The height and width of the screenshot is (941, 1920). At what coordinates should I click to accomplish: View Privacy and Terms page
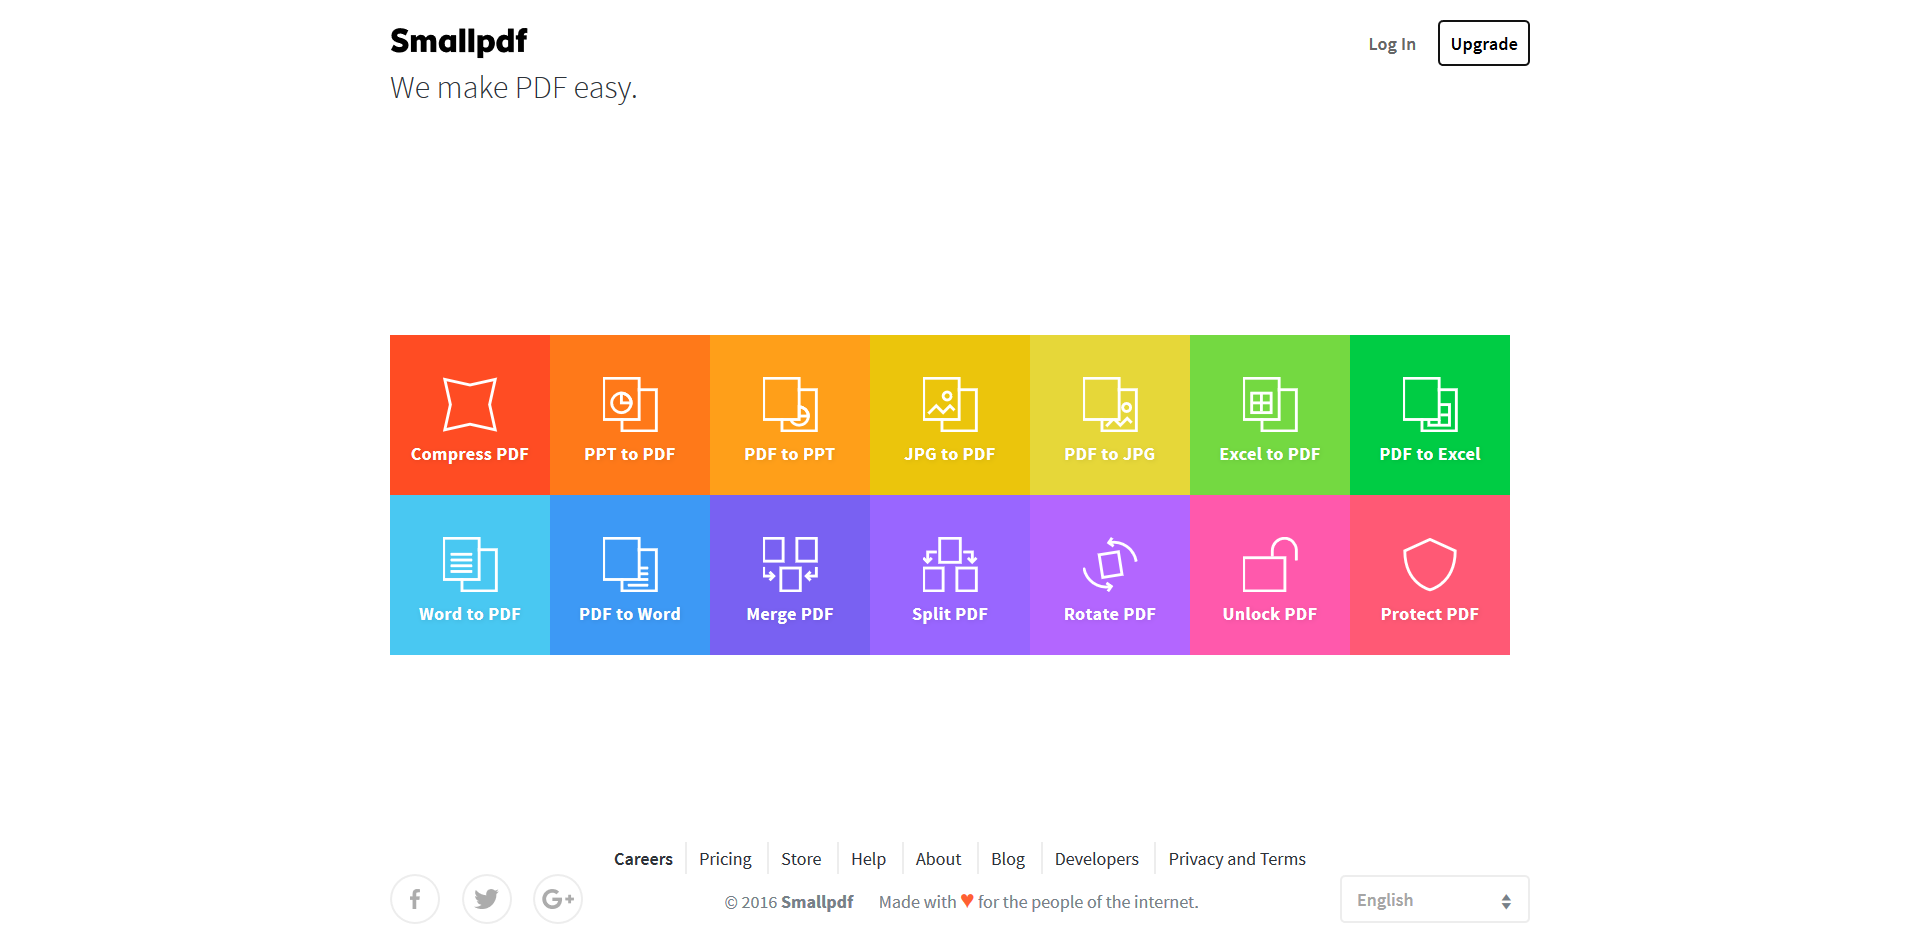pos(1237,859)
